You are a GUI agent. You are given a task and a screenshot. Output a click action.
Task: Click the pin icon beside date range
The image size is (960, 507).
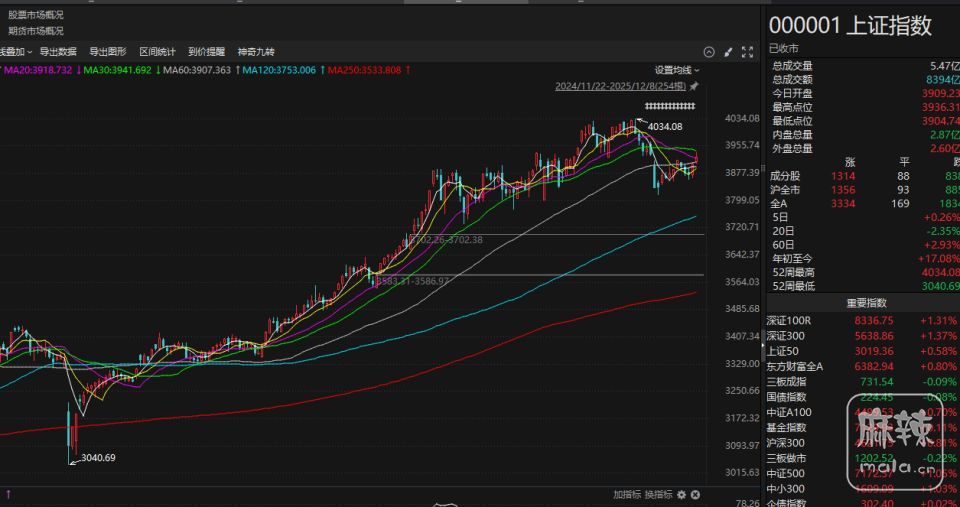coord(694,87)
